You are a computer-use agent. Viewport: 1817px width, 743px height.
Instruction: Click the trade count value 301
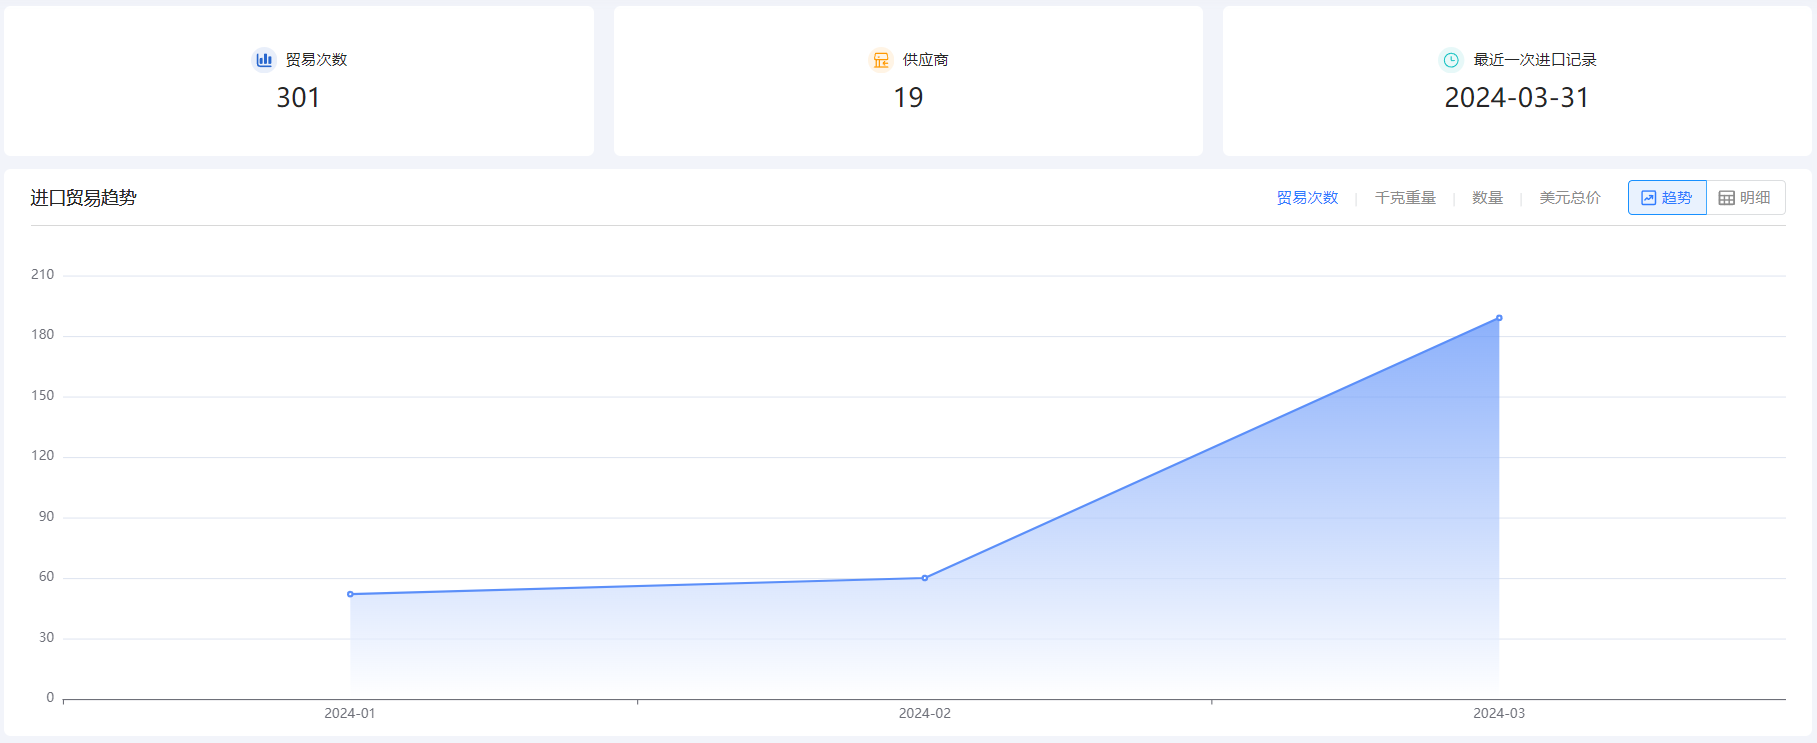298,98
